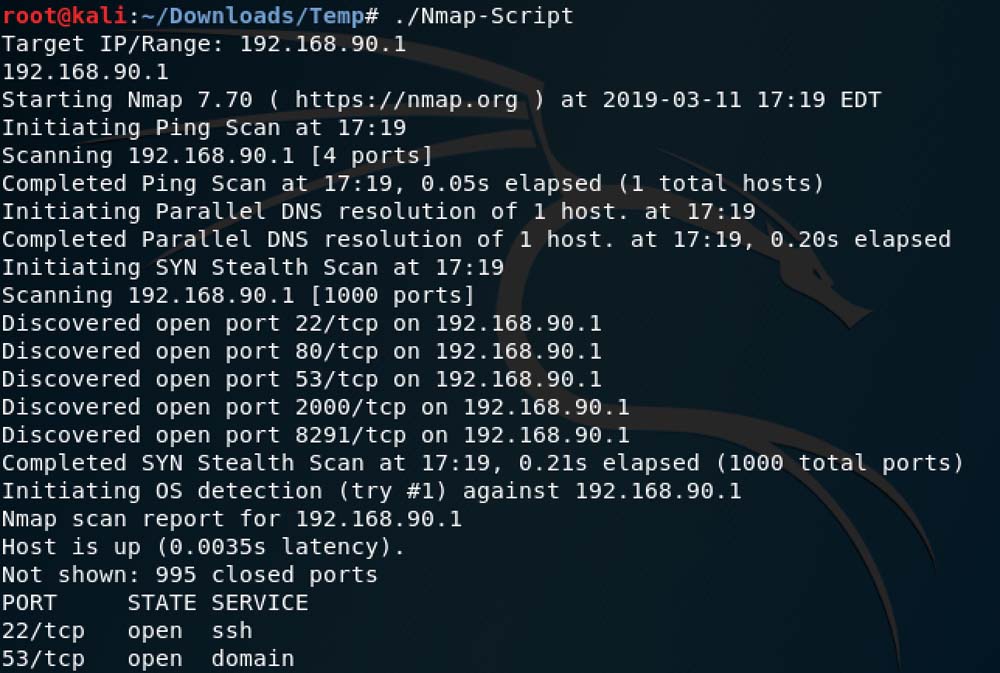Click the 'Discovered open port 22/tcp' line

(x=301, y=324)
